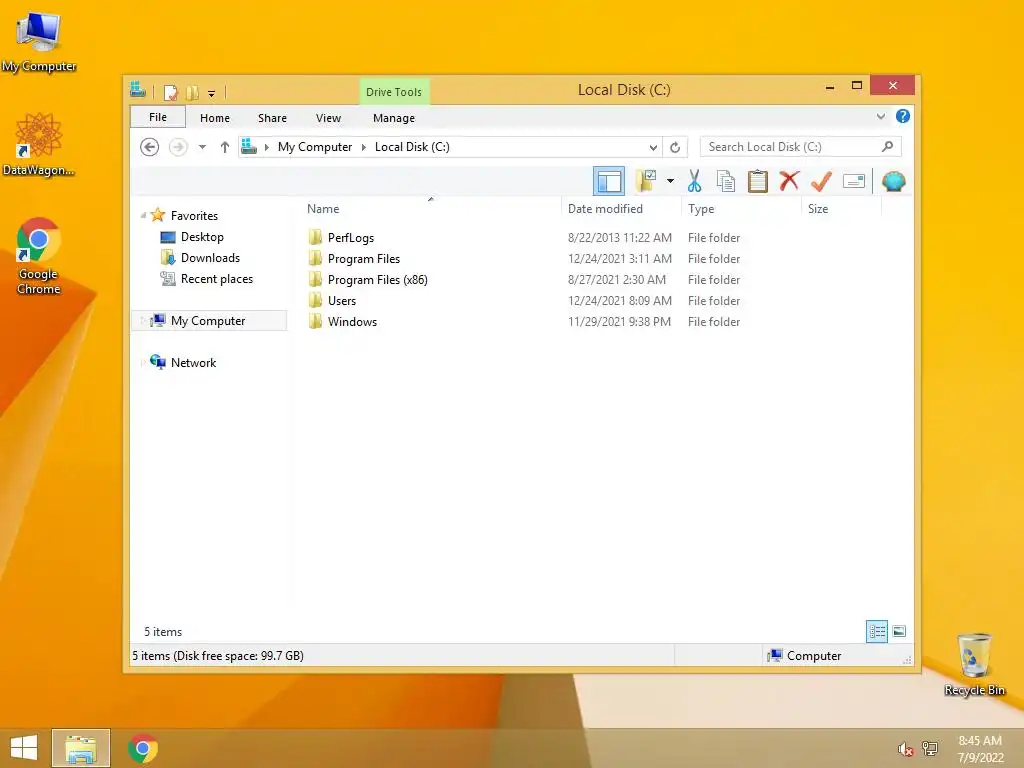Toggle the navigation pane layout button

[x=609, y=181]
